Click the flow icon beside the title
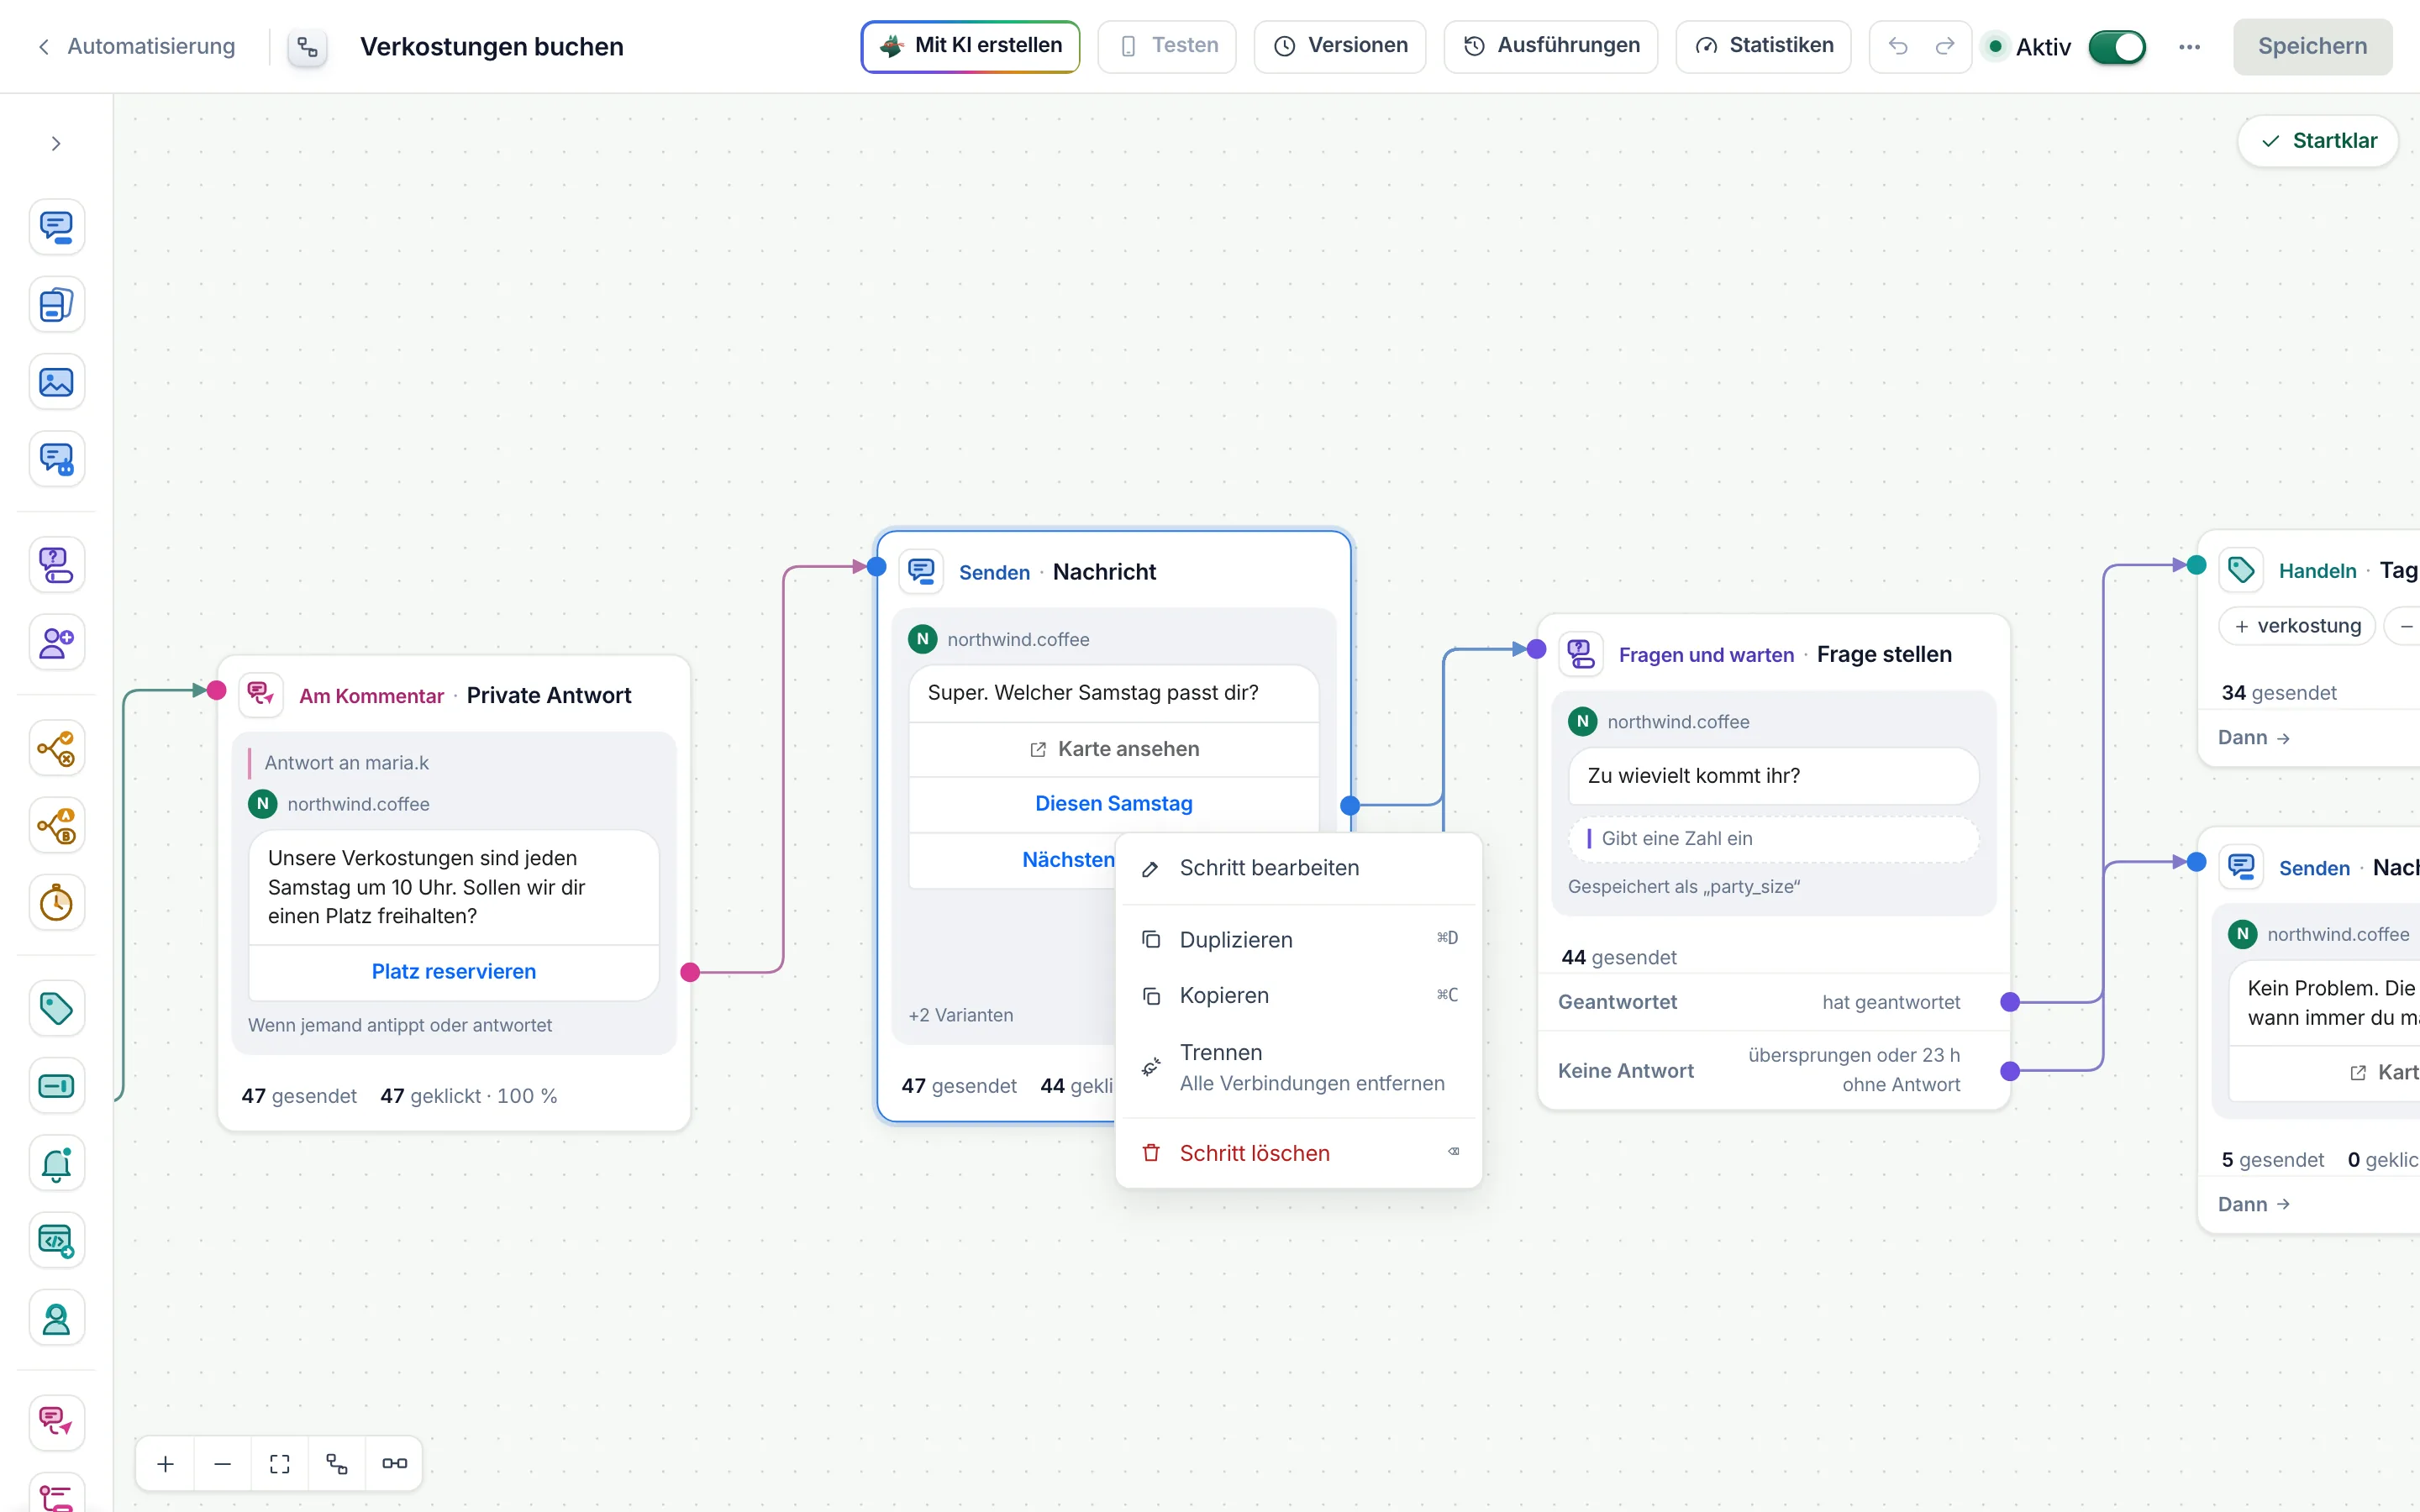The image size is (2420, 1512). tap(307, 46)
